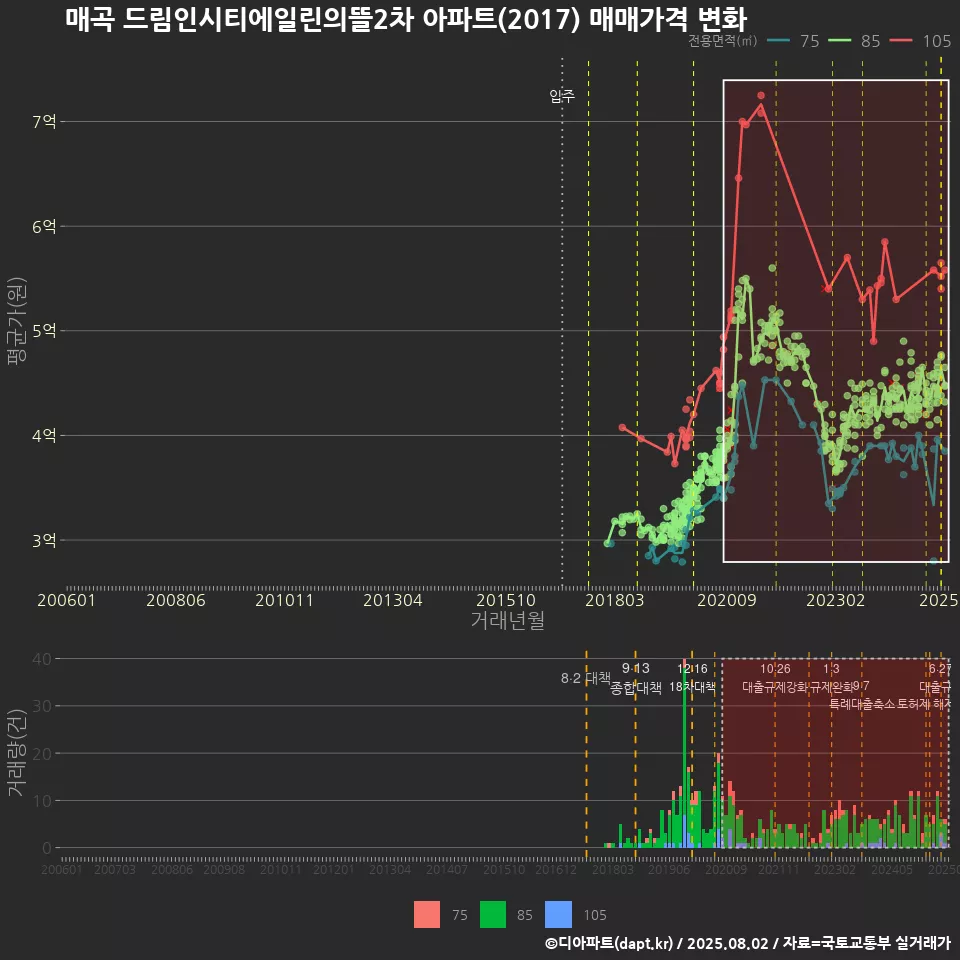Click the 4억 y-axis label
Screen dimensions: 960x960
pos(44,435)
